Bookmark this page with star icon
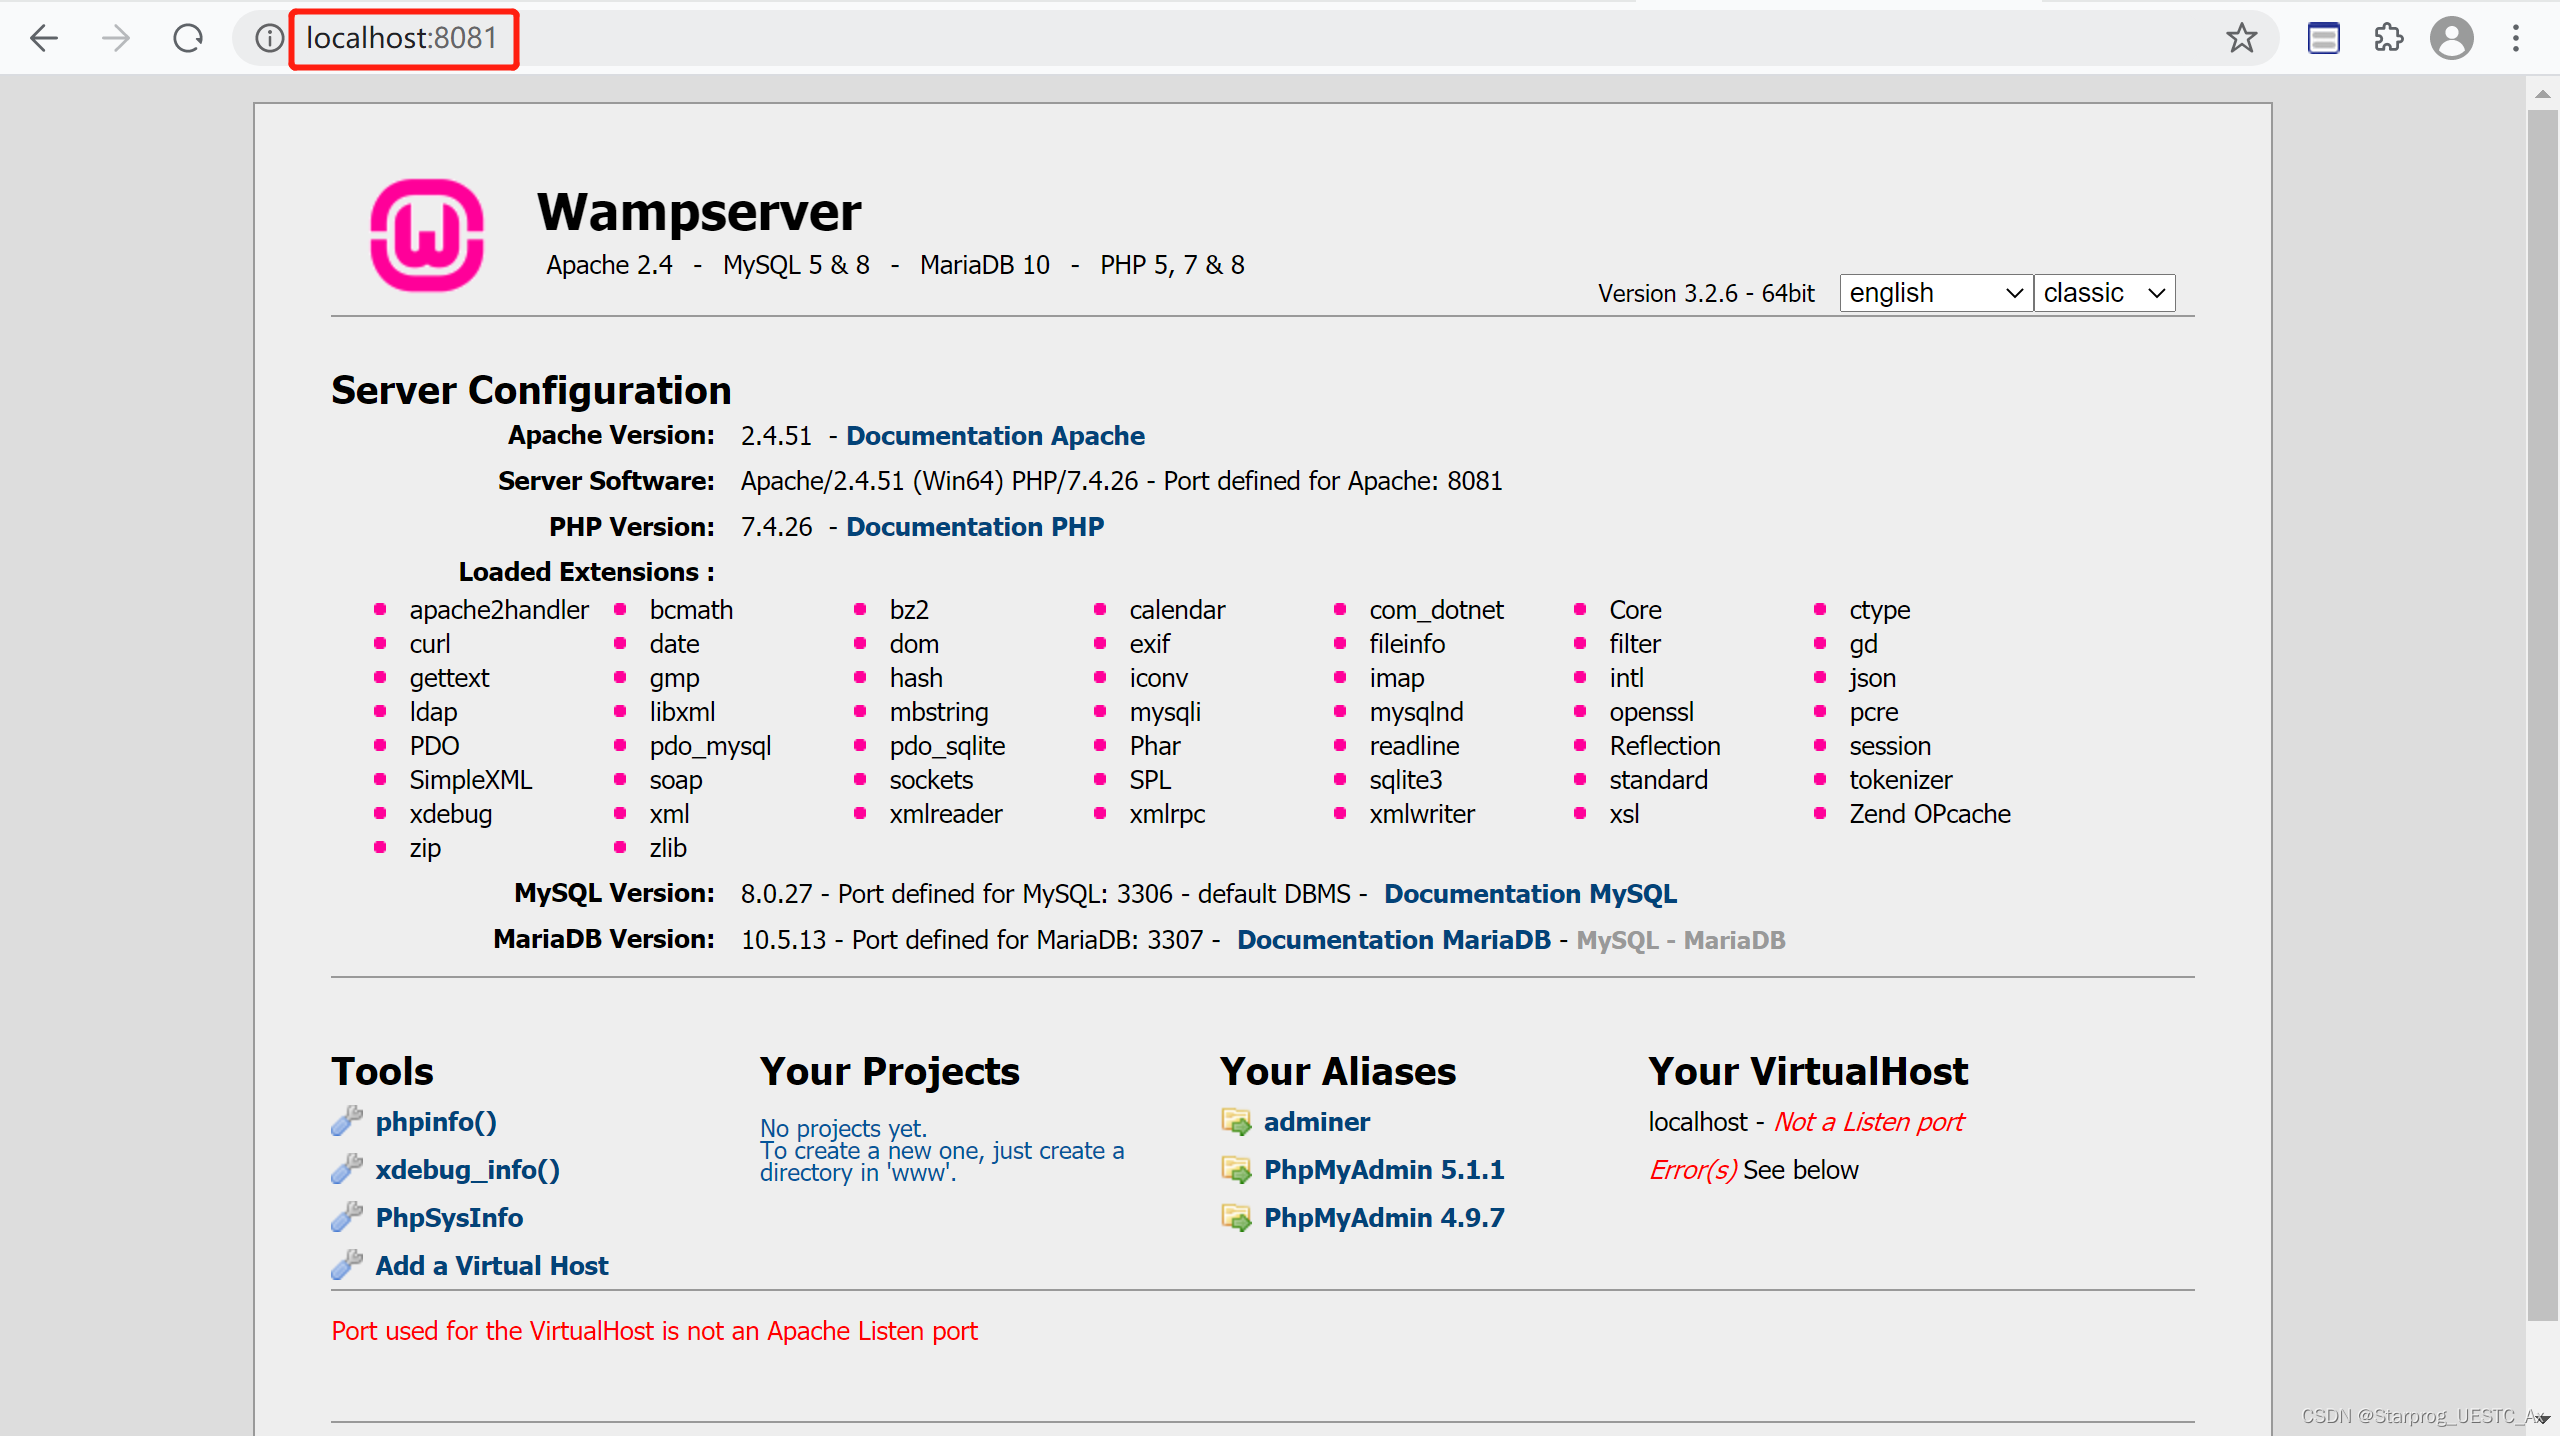 (2241, 38)
